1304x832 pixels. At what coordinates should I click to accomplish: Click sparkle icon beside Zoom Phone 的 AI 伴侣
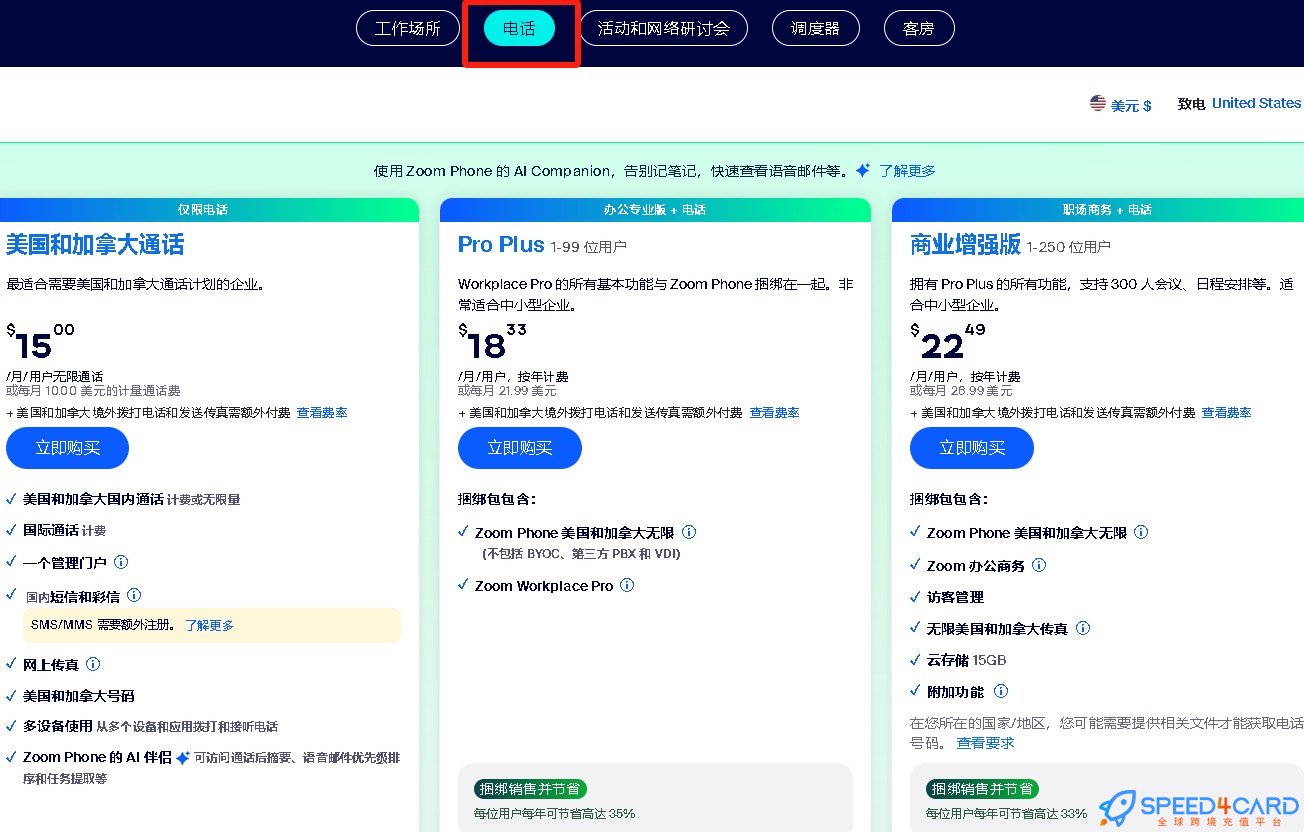(183, 758)
